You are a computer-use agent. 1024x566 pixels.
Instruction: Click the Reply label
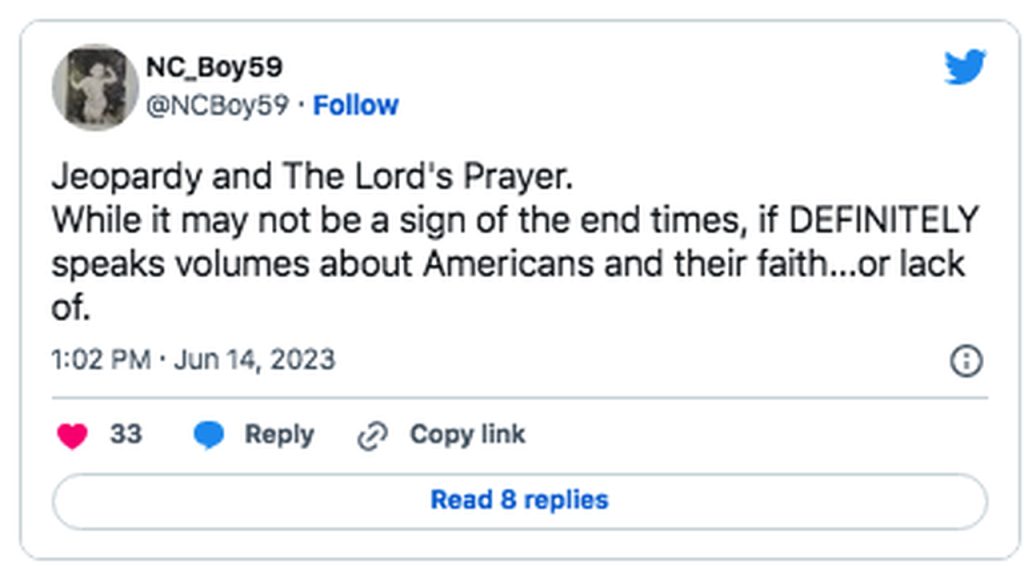[279, 435]
